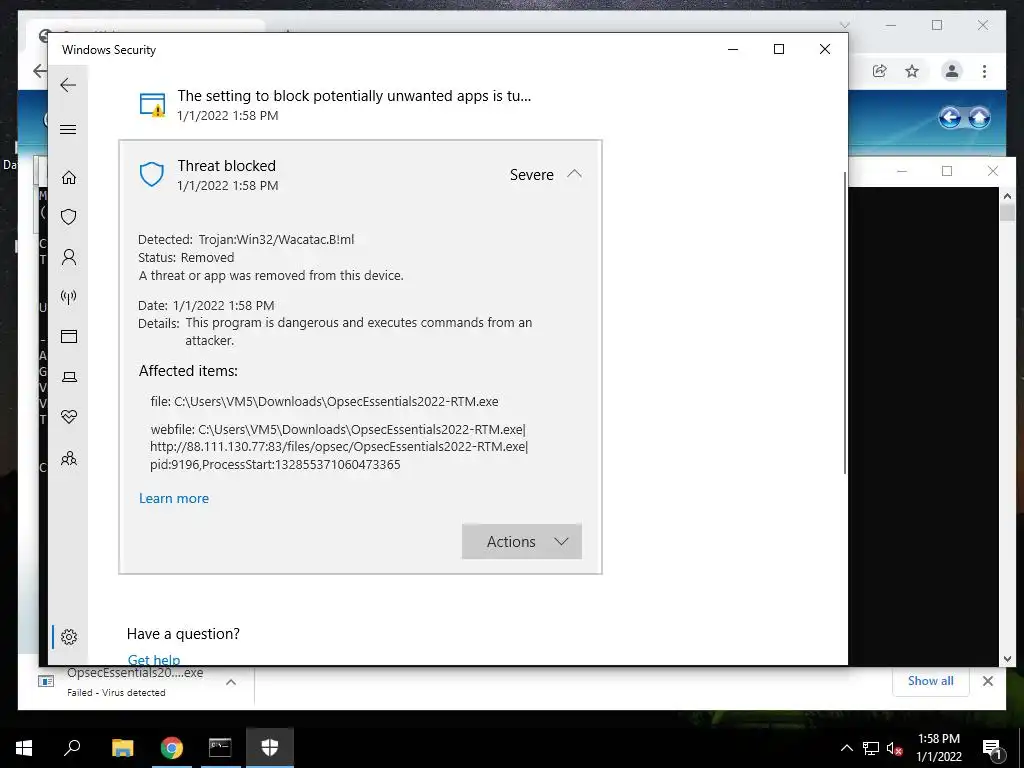Open App & browser control icon
The image size is (1024, 768).
[69, 336]
